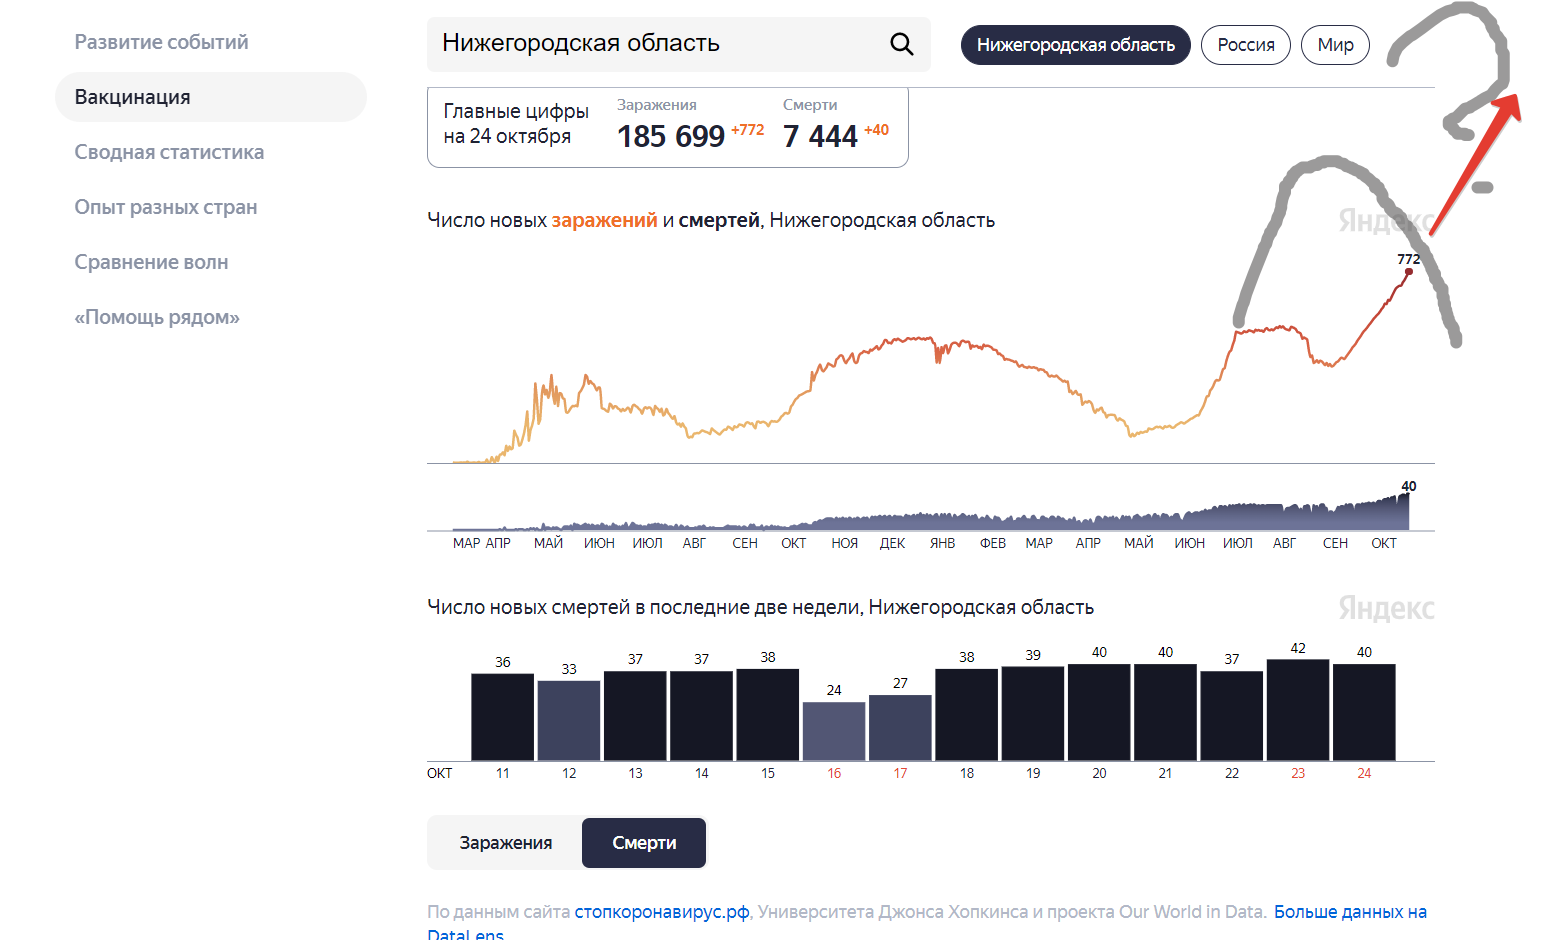Click the October 11 bar showing 36

[x=502, y=717]
